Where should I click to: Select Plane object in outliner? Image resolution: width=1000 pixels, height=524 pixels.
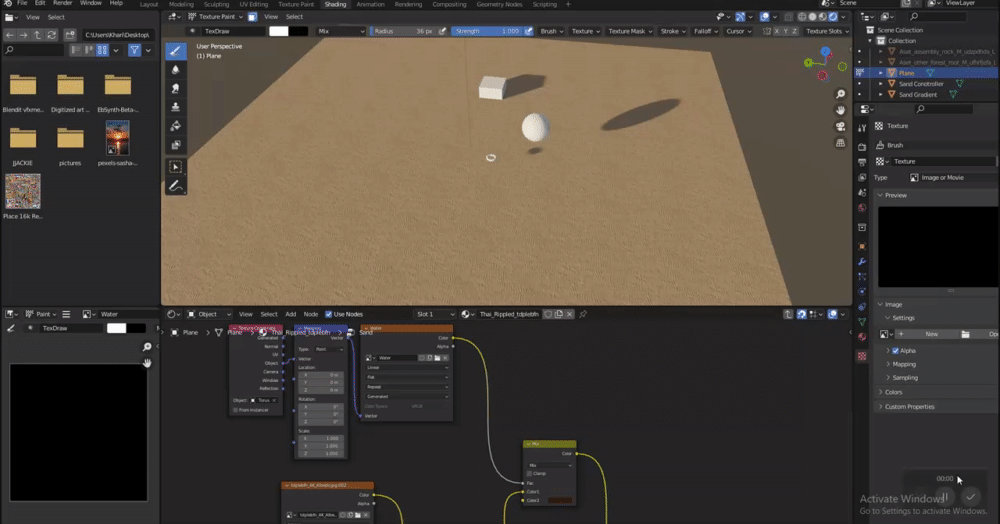coord(906,73)
